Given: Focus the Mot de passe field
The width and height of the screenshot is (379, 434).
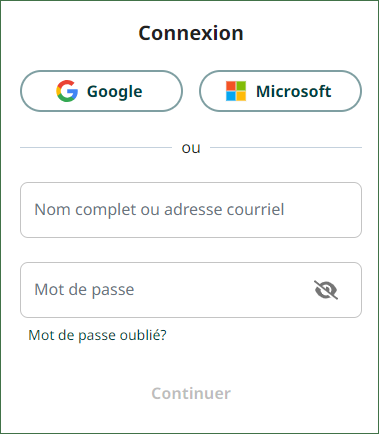Looking at the screenshot, I should pos(191,290).
